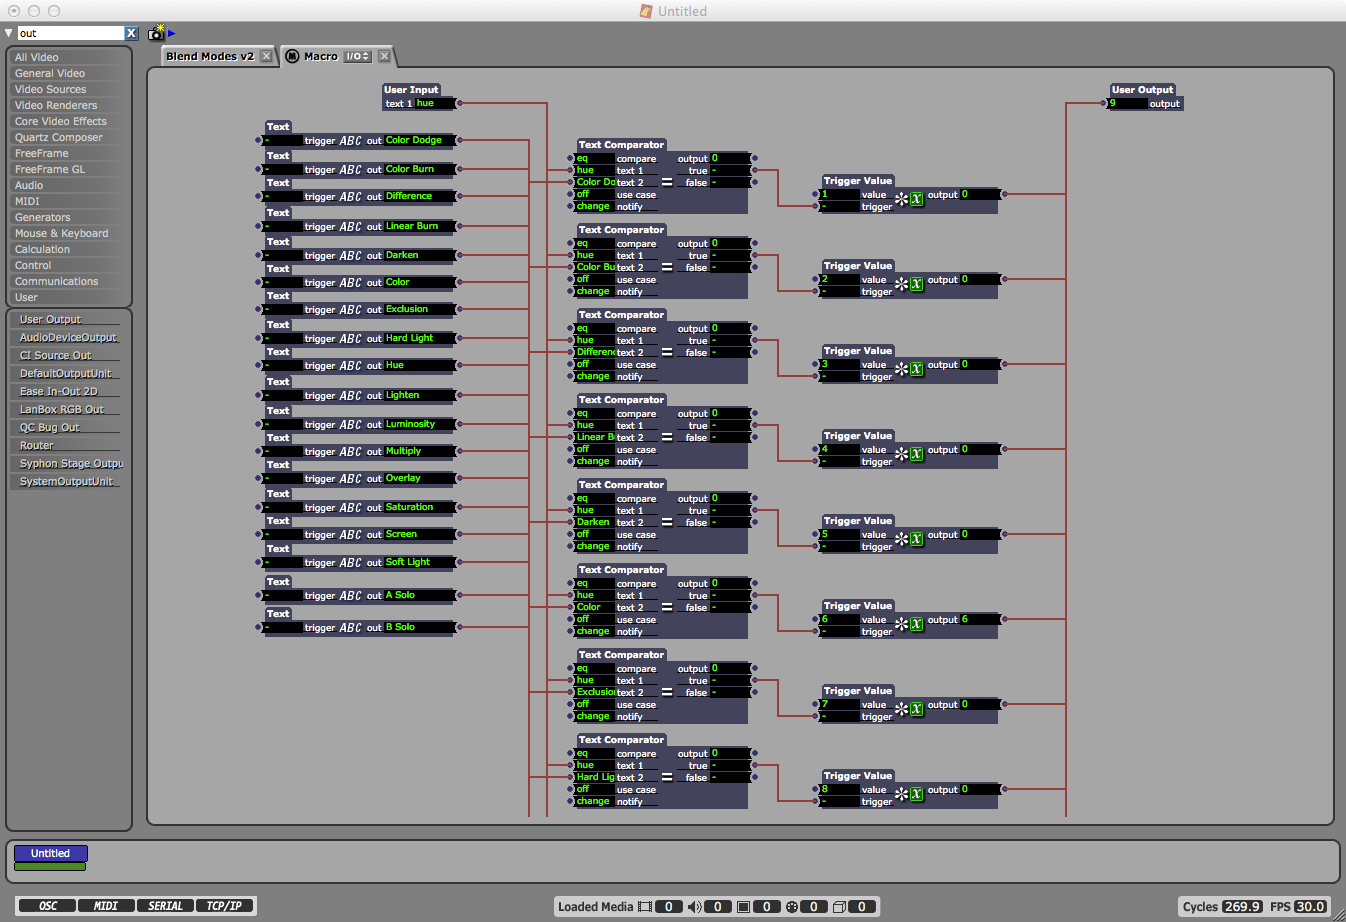Screen dimensions: 1346x922
Task: Click the Loaded Media picture icon
Action: (x=743, y=907)
